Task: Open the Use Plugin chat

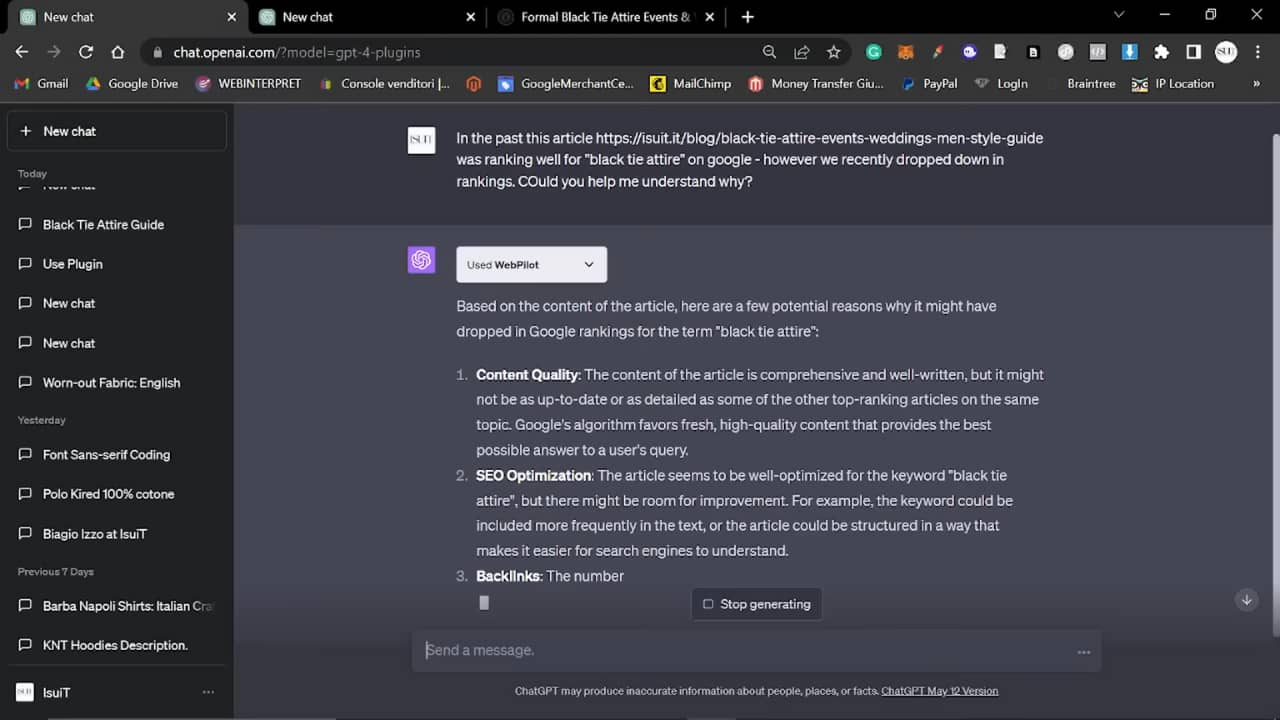Action: [x=117, y=264]
